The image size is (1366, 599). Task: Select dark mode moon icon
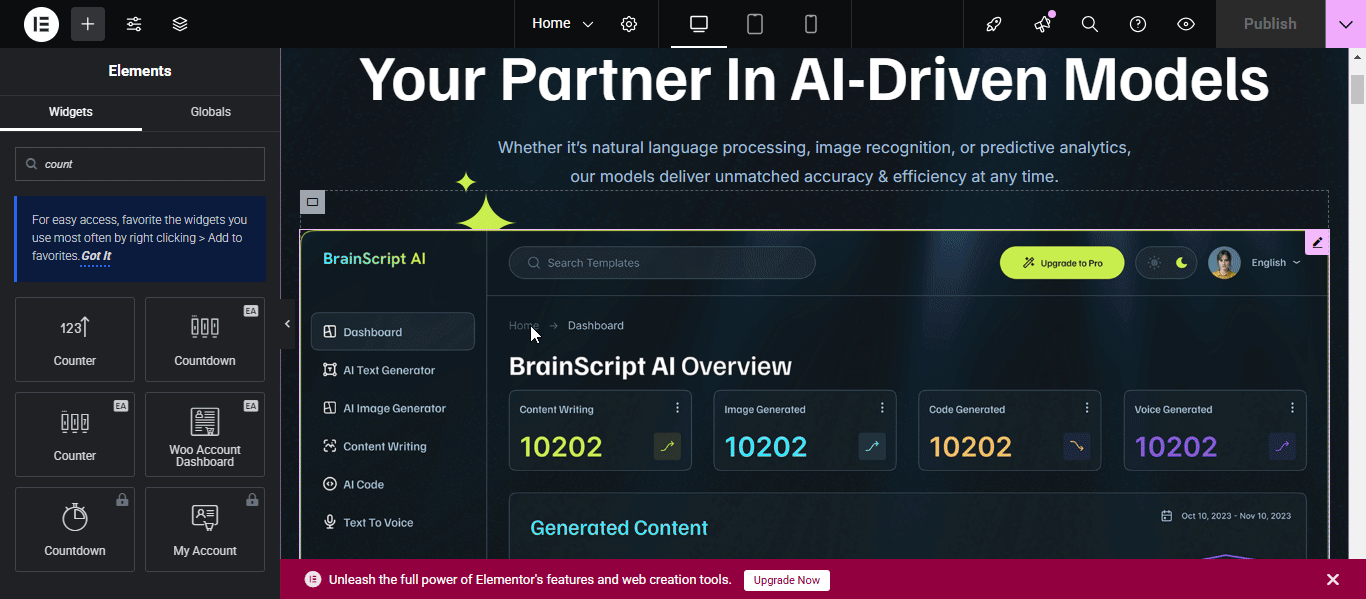1181,263
